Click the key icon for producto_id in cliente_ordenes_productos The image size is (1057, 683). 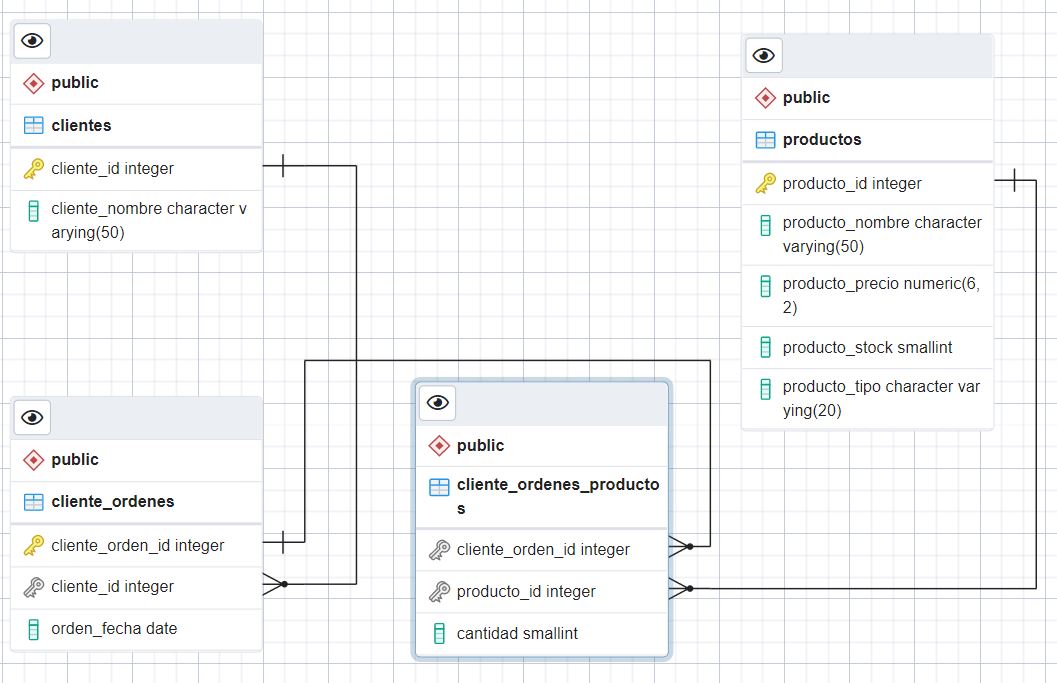(x=437, y=591)
